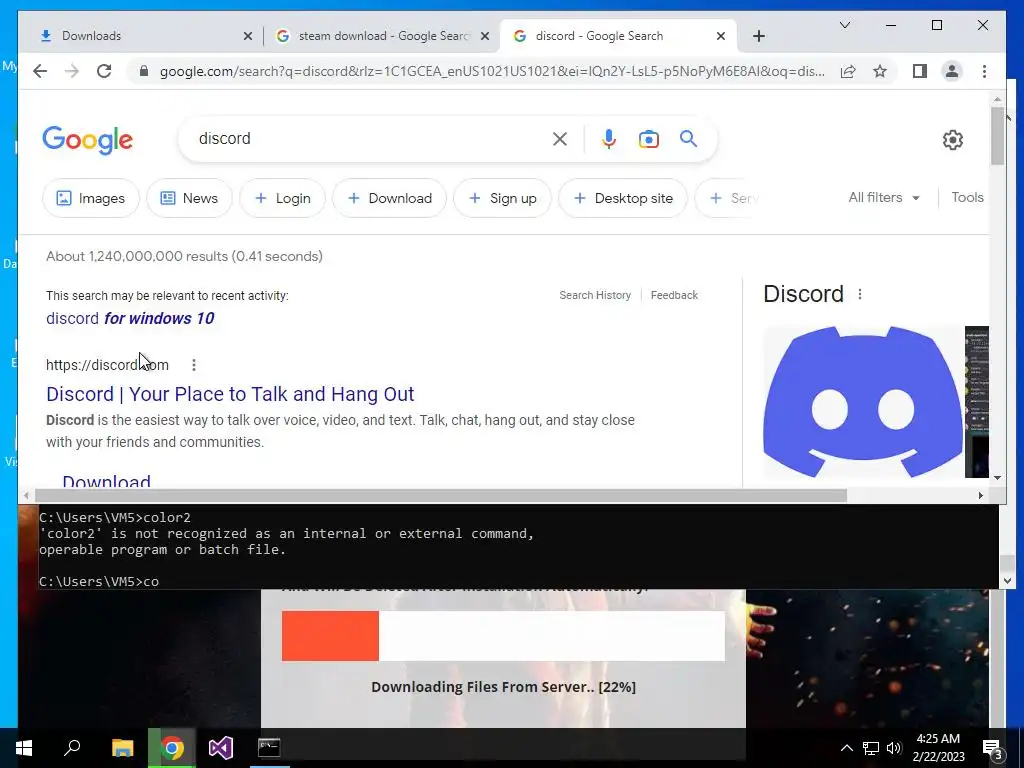Clear the search box with the X
The width and height of the screenshot is (1024, 768).
[x=560, y=138]
